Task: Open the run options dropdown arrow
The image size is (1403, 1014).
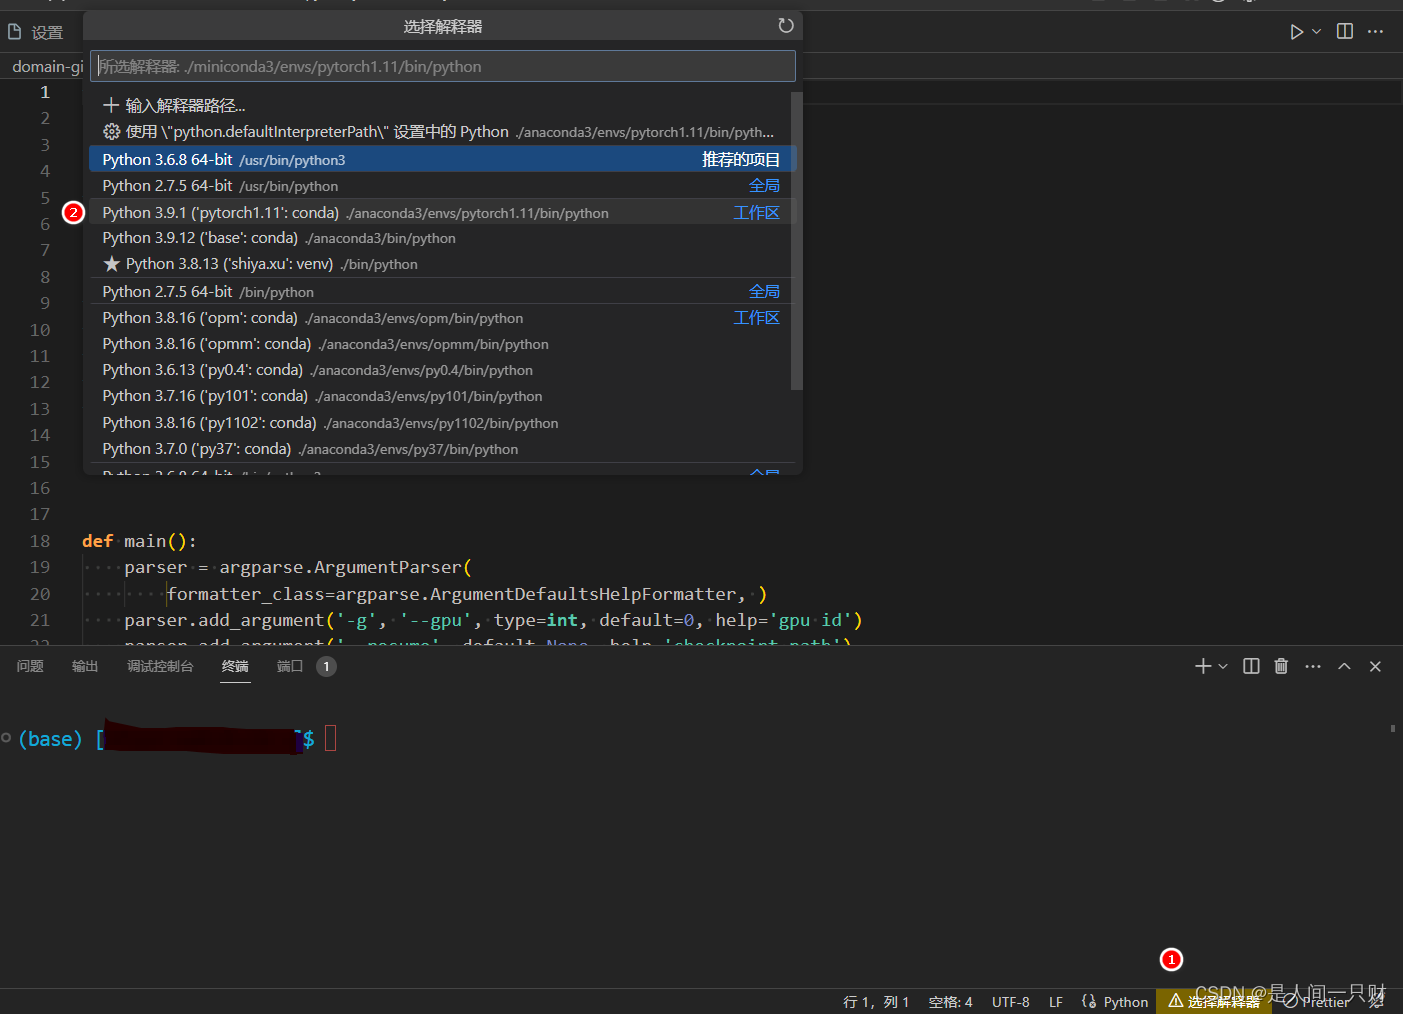Action: (x=1316, y=32)
